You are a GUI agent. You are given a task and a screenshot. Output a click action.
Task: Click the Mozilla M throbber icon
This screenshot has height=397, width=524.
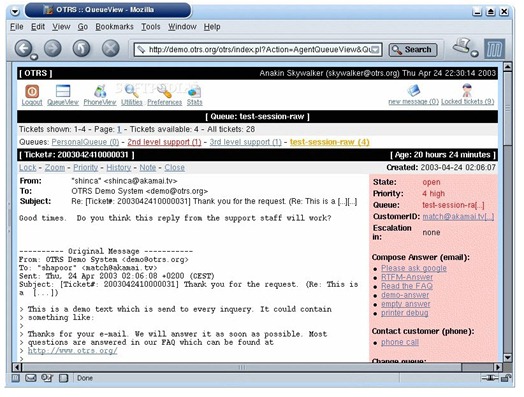494,49
